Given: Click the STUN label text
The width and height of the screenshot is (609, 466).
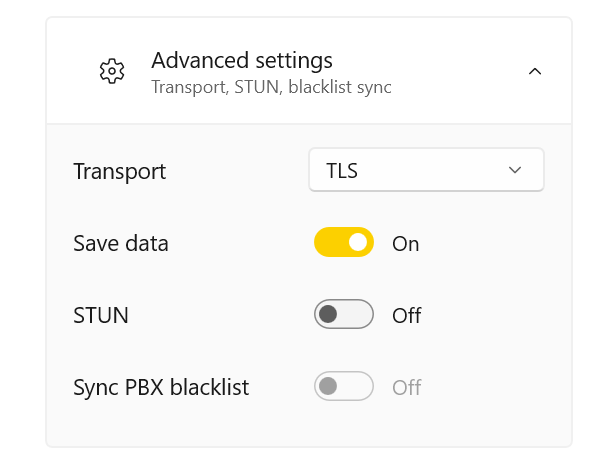Looking at the screenshot, I should coord(101,315).
